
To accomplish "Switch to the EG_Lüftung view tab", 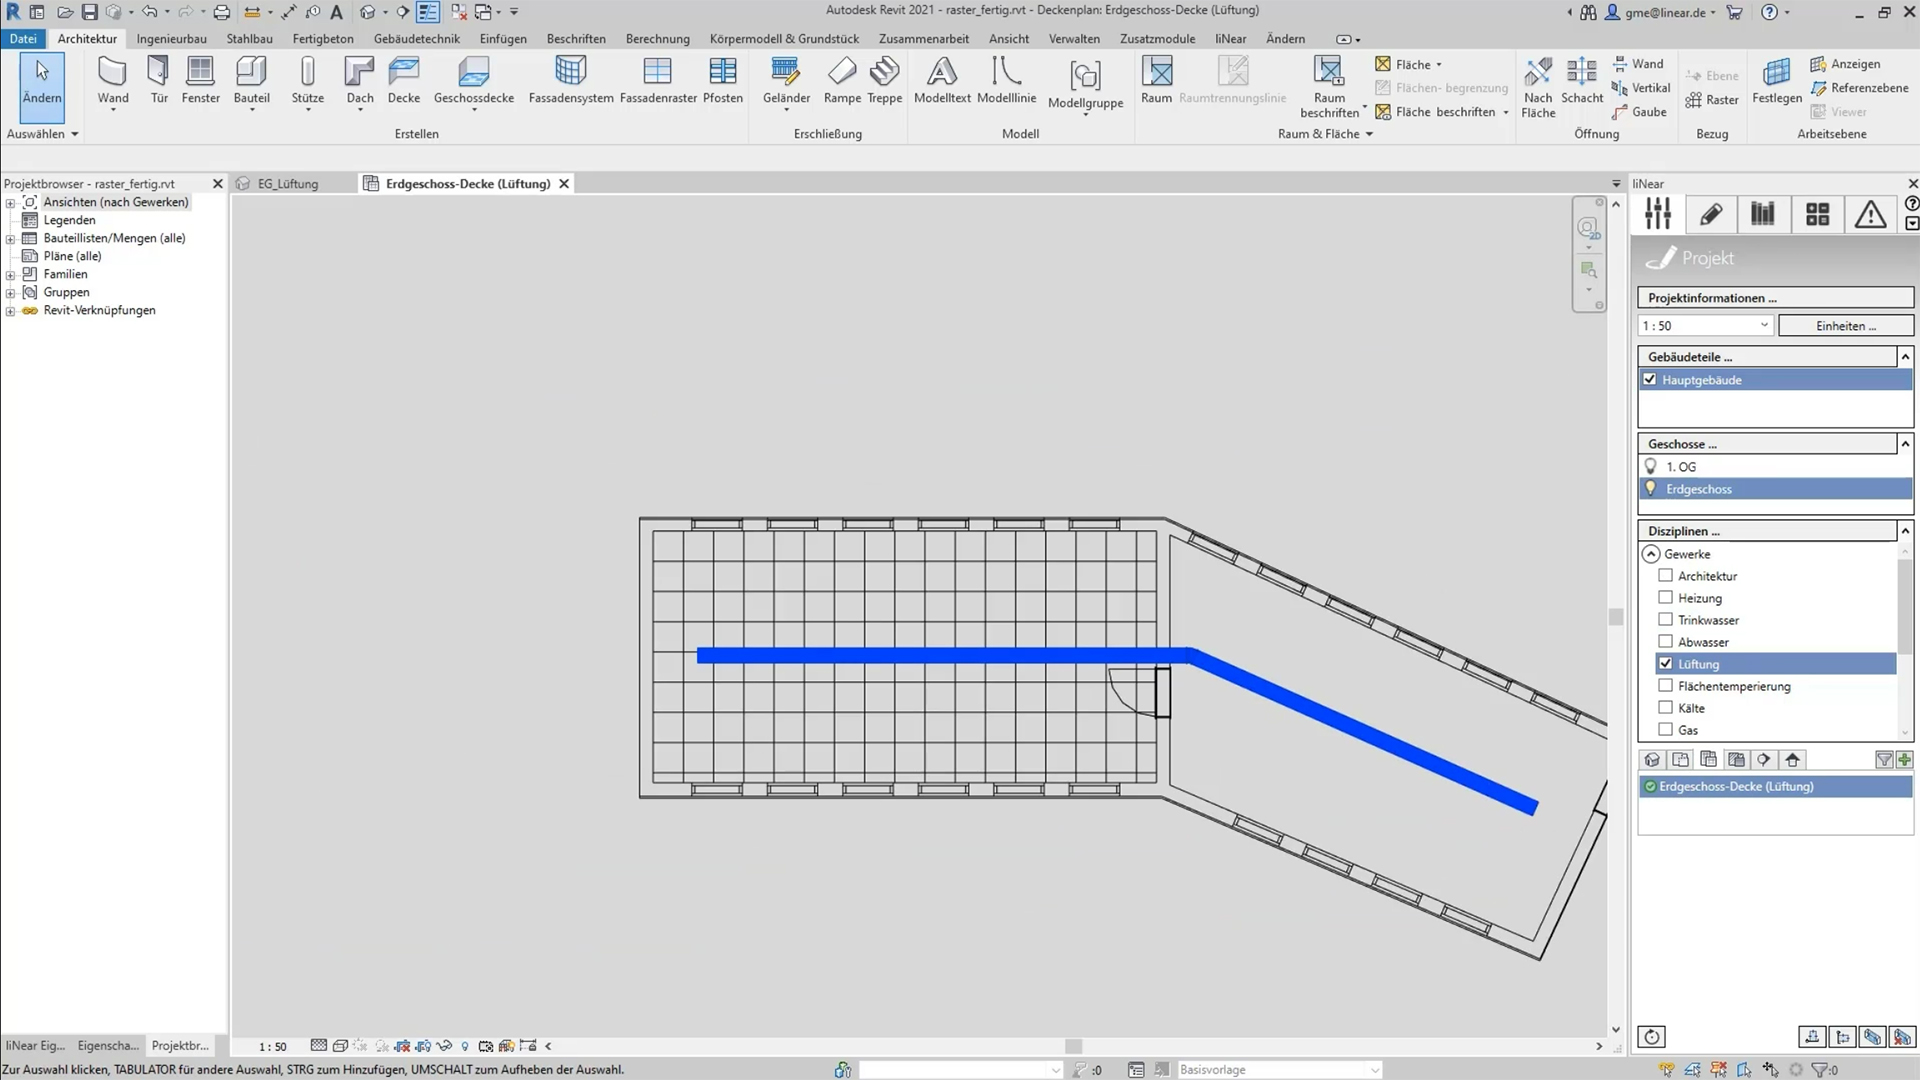I will click(x=287, y=184).
